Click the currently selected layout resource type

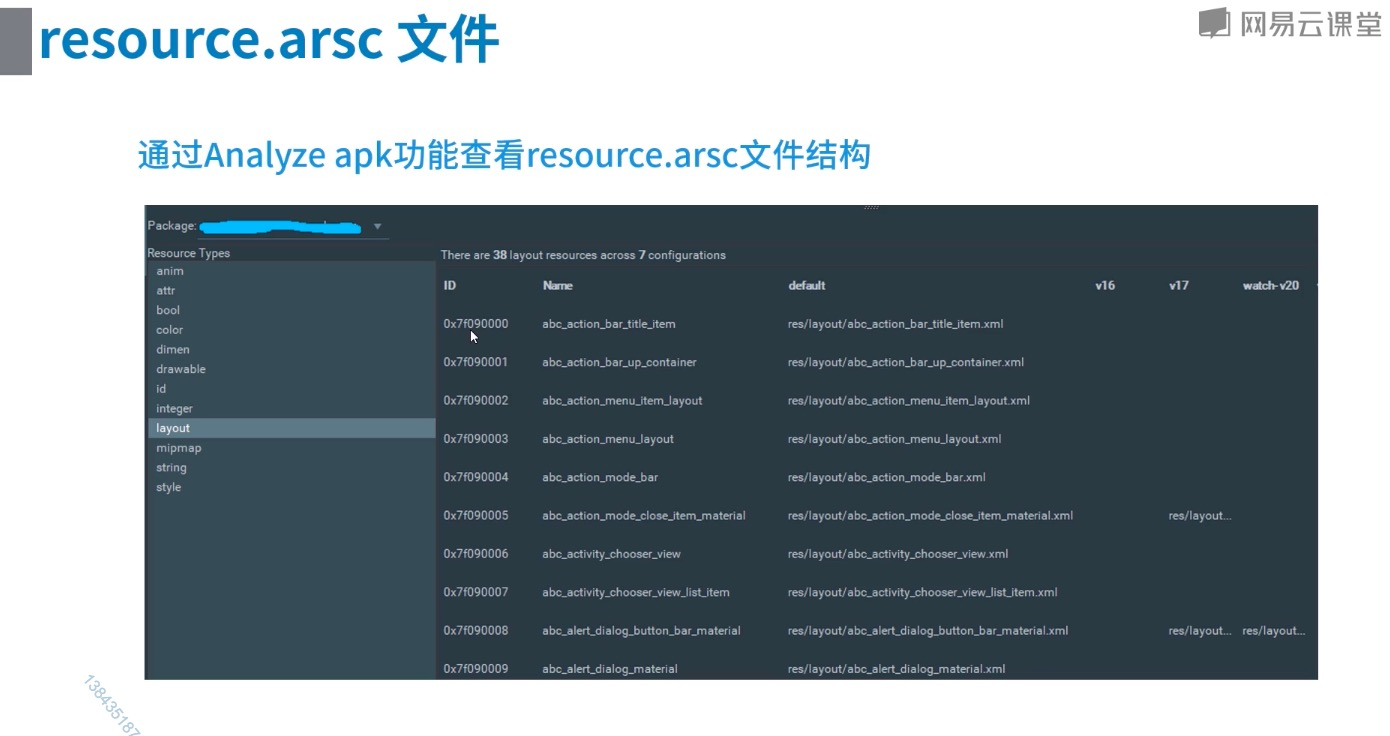(x=172, y=427)
